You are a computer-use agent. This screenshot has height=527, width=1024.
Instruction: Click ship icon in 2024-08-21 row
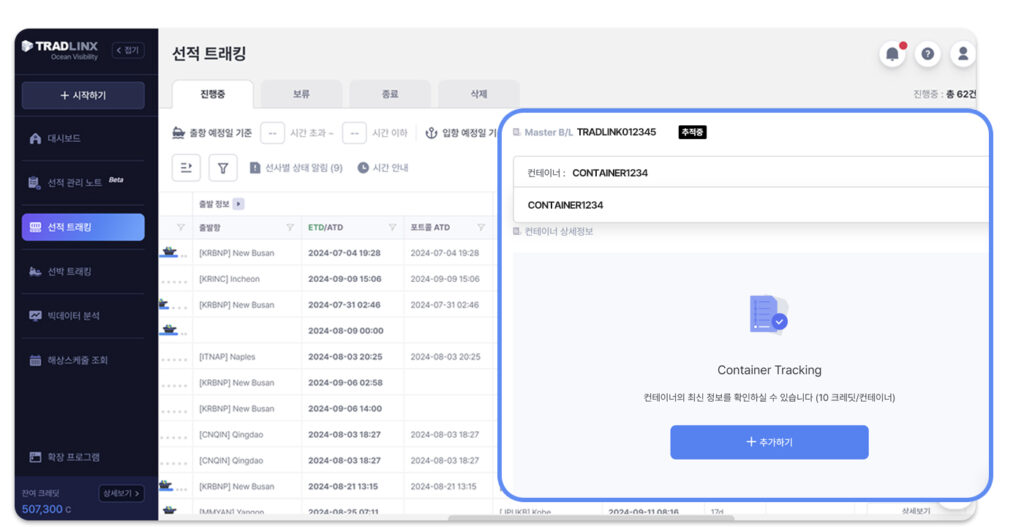165,485
